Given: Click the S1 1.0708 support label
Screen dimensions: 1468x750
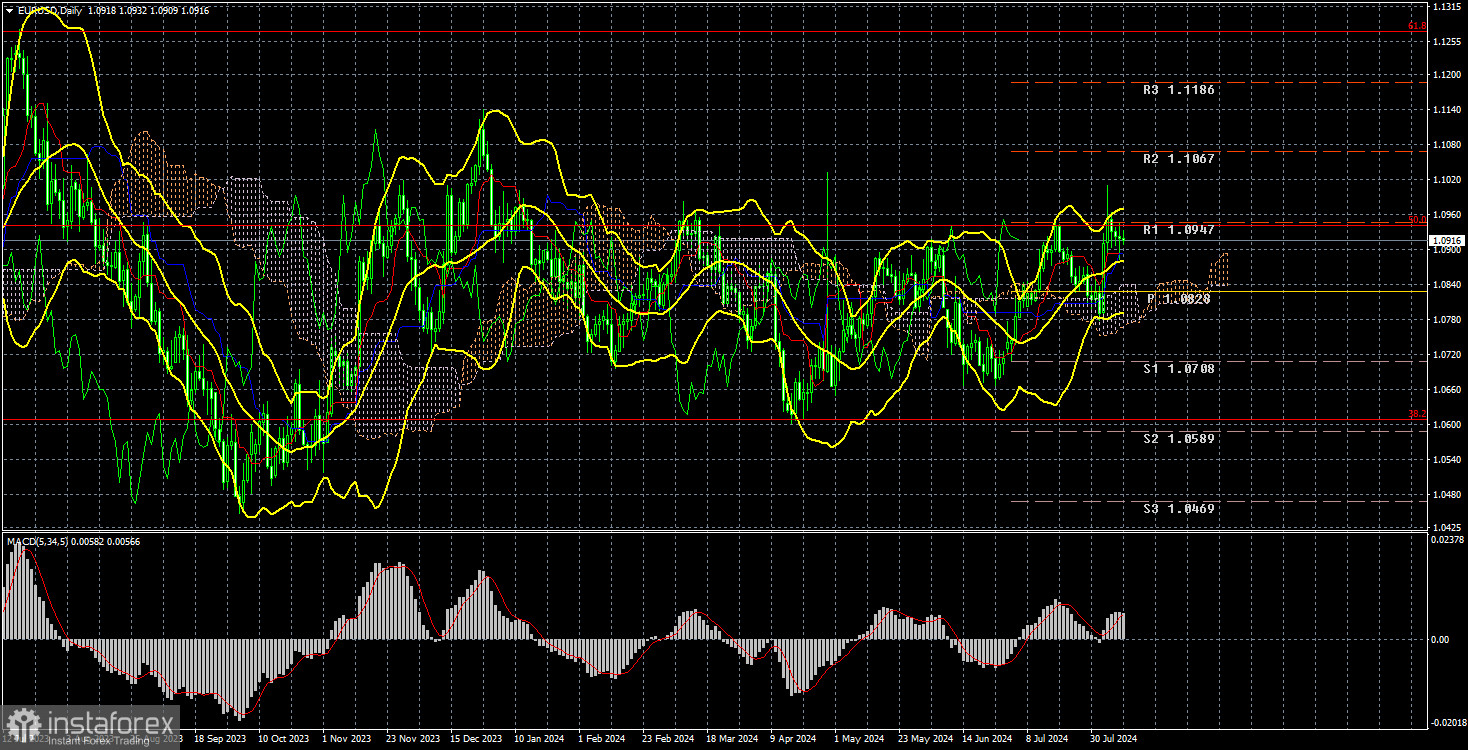Looking at the screenshot, I should [1179, 369].
